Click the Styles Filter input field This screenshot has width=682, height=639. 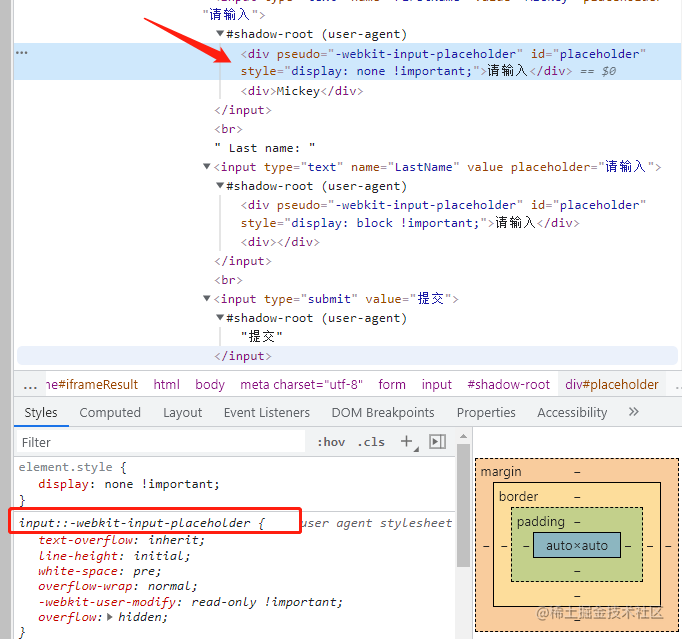(161, 442)
